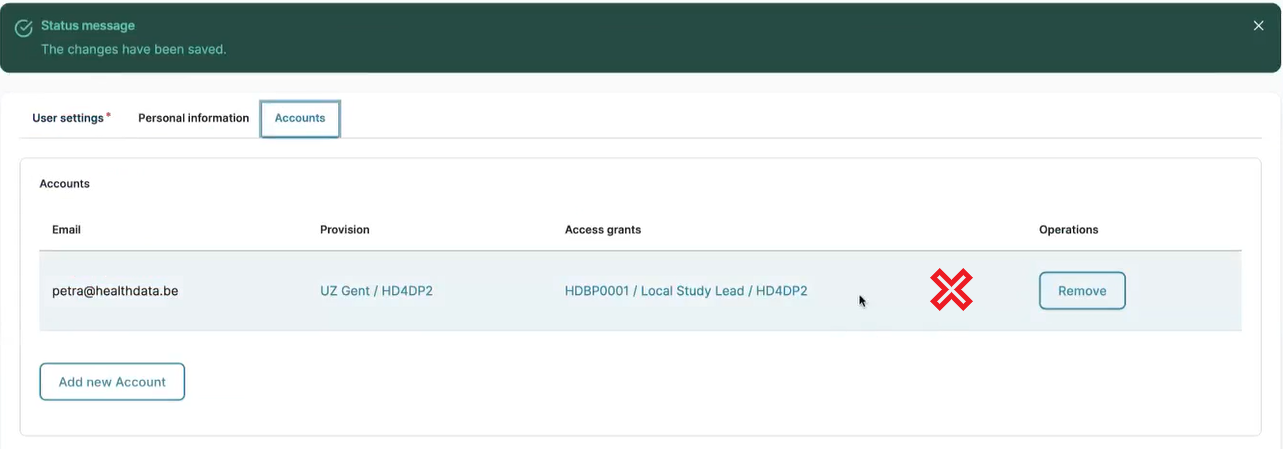Click the Provision column header
1283x449 pixels.
pos(344,230)
